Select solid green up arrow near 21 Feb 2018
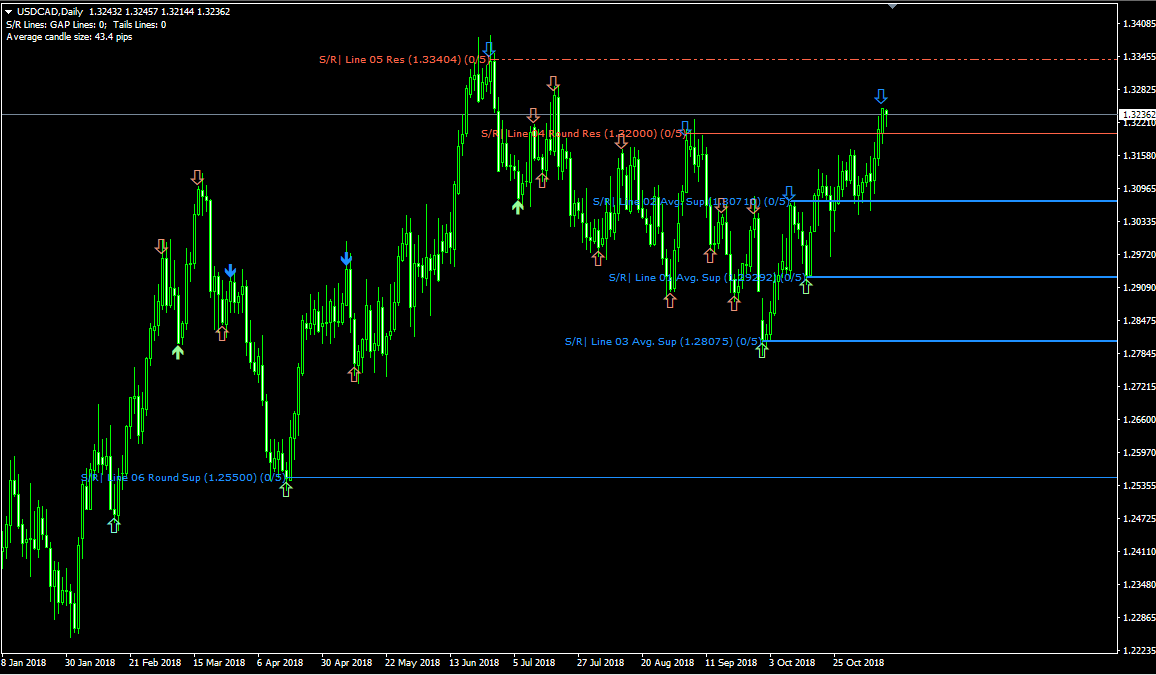Screen dimensions: 1156x675 (x=178, y=352)
